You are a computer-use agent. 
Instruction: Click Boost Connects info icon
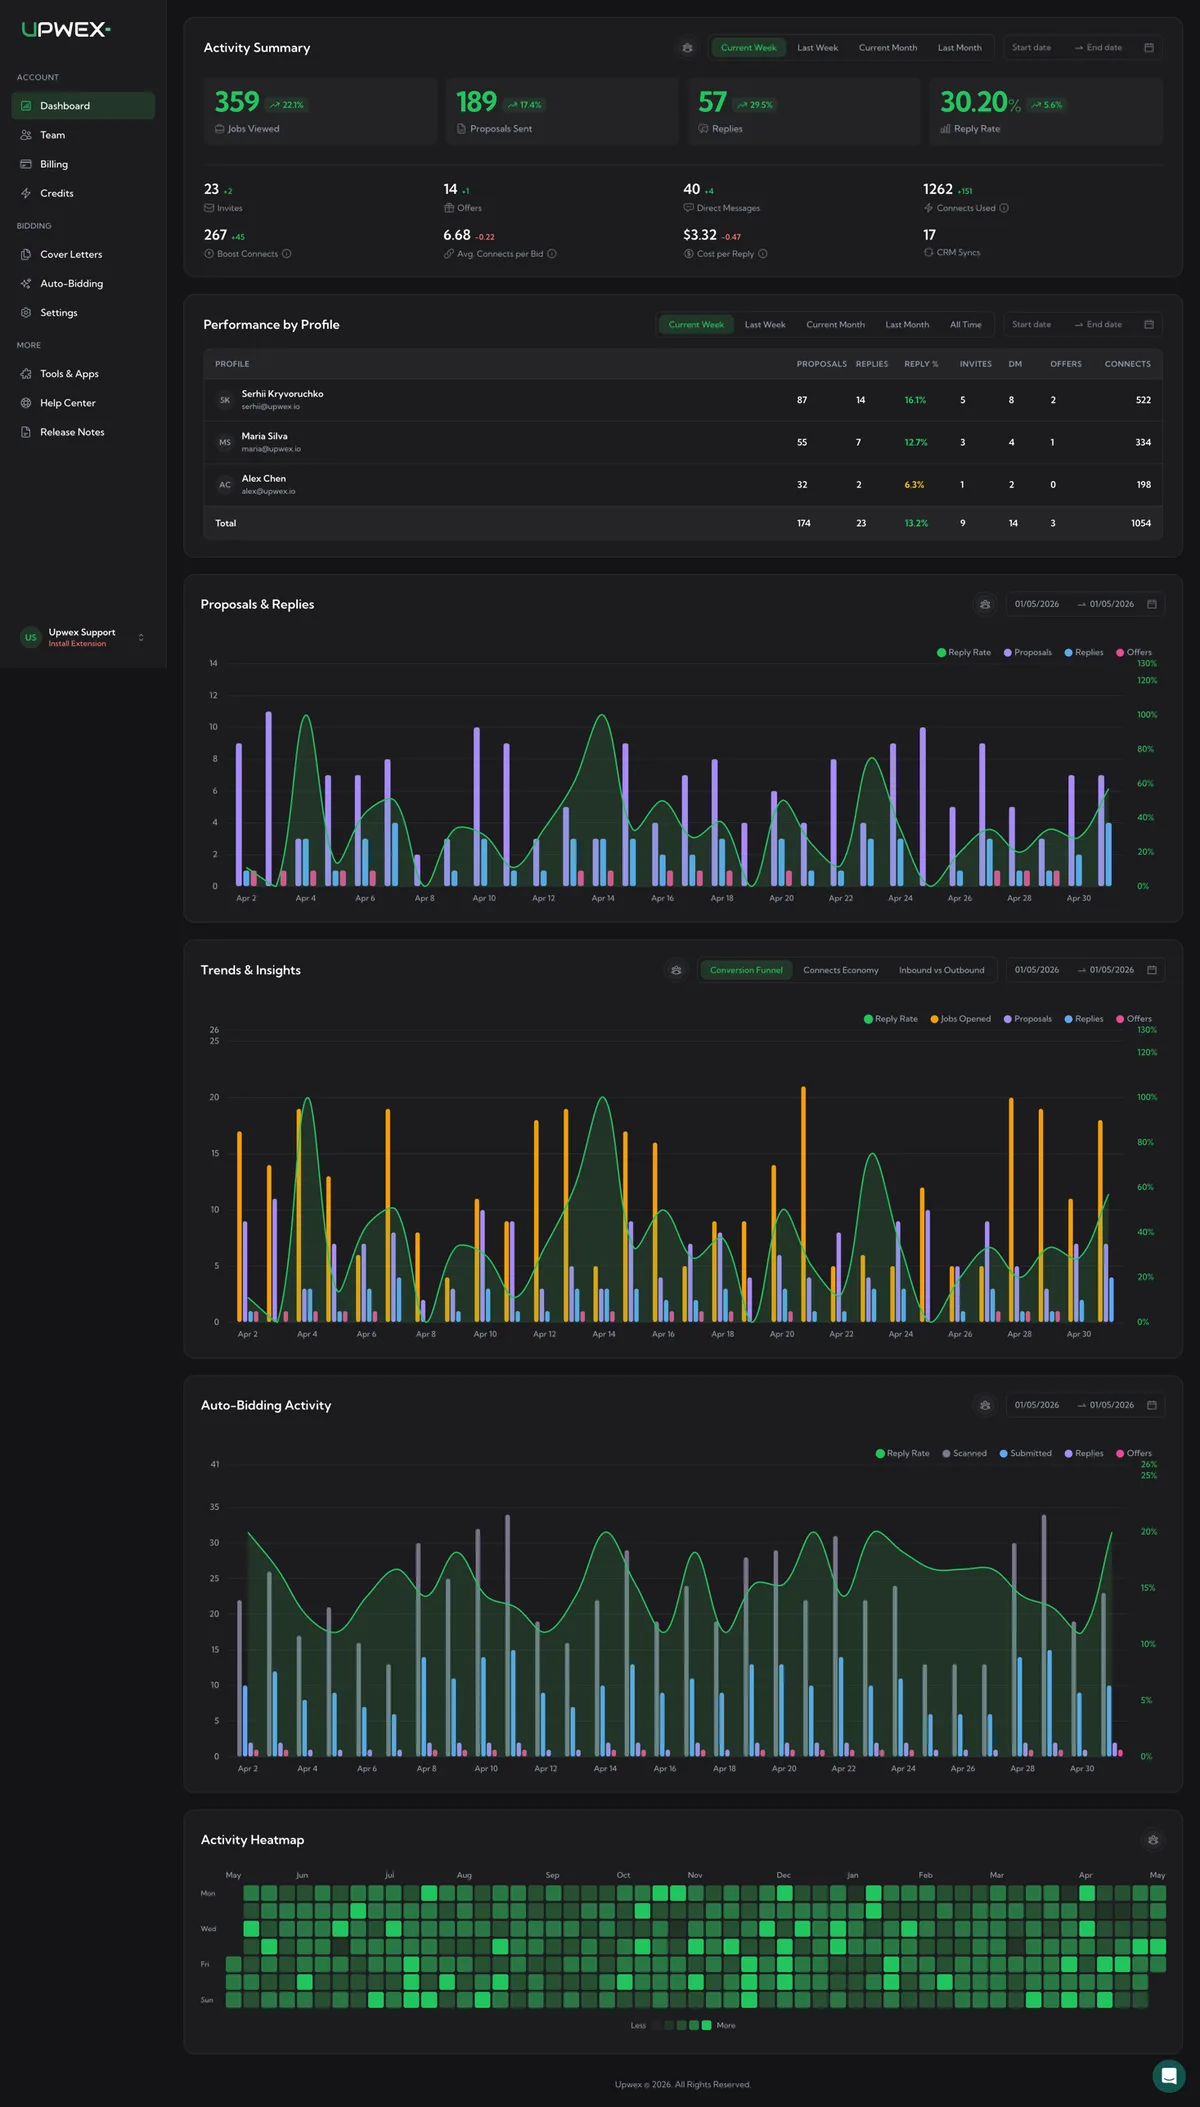286,254
